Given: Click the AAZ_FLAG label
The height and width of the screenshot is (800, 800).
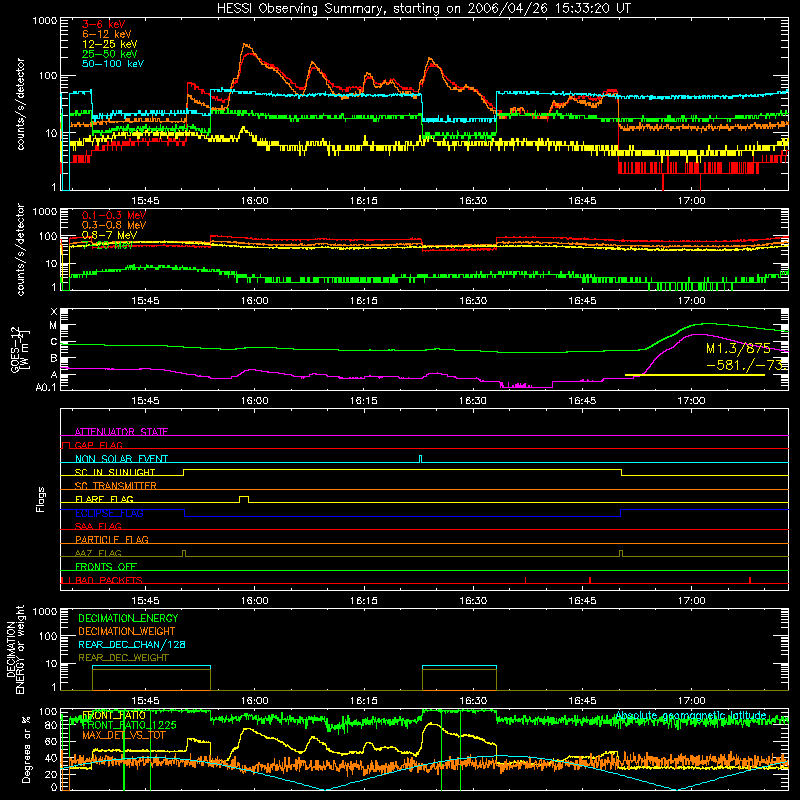Looking at the screenshot, I should click(98, 553).
